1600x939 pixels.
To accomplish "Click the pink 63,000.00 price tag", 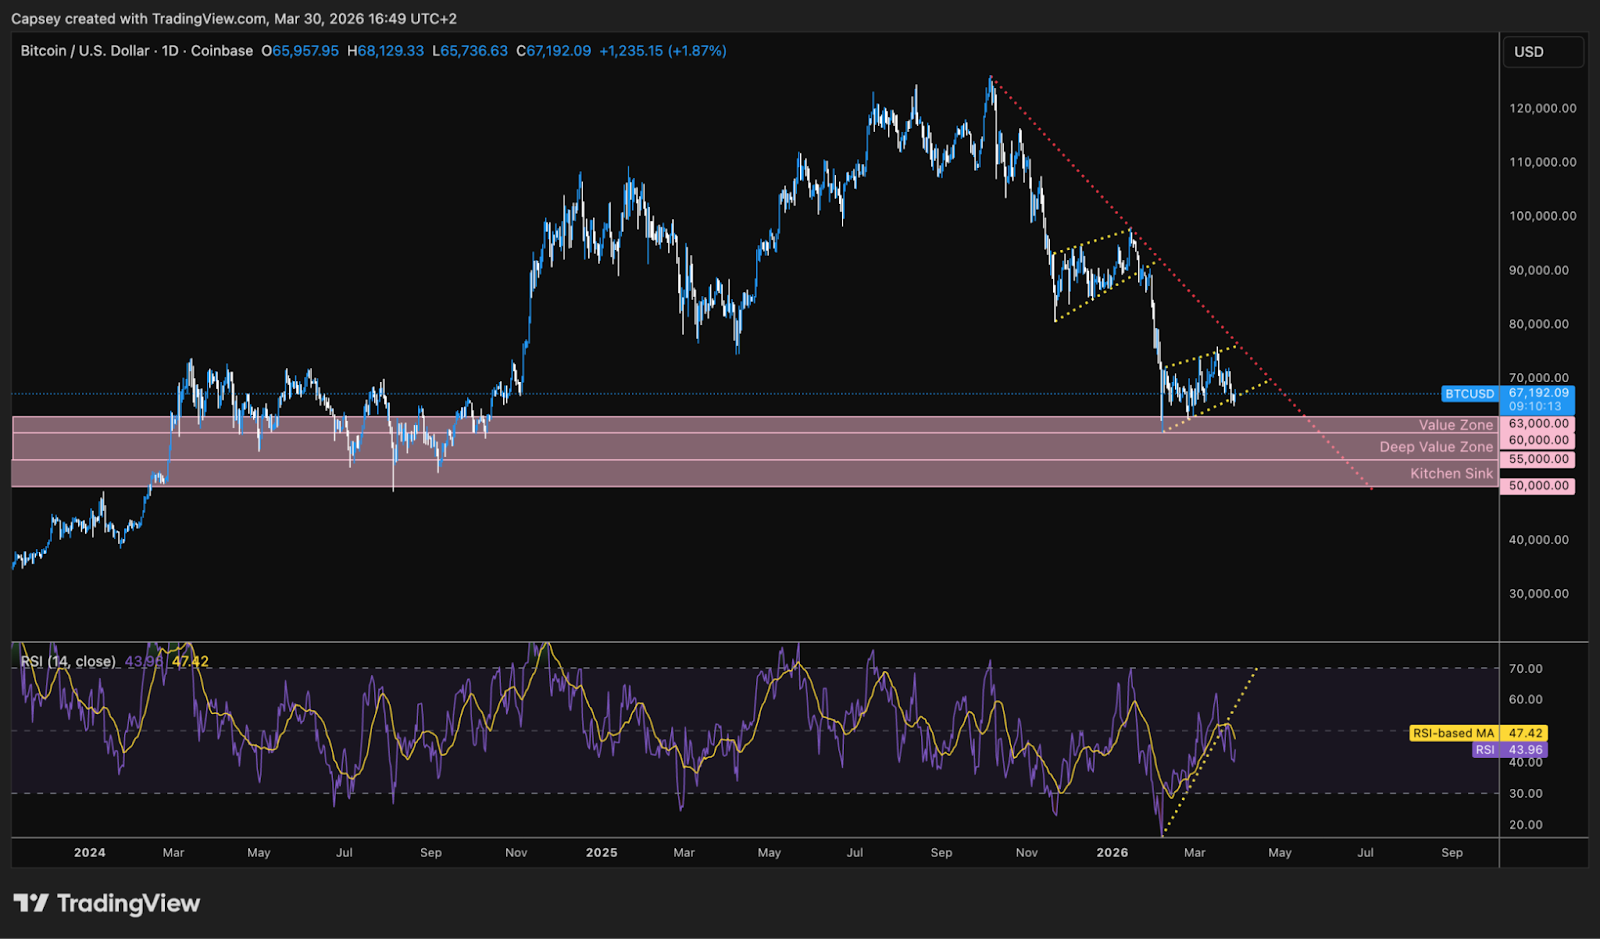I will click(1537, 424).
